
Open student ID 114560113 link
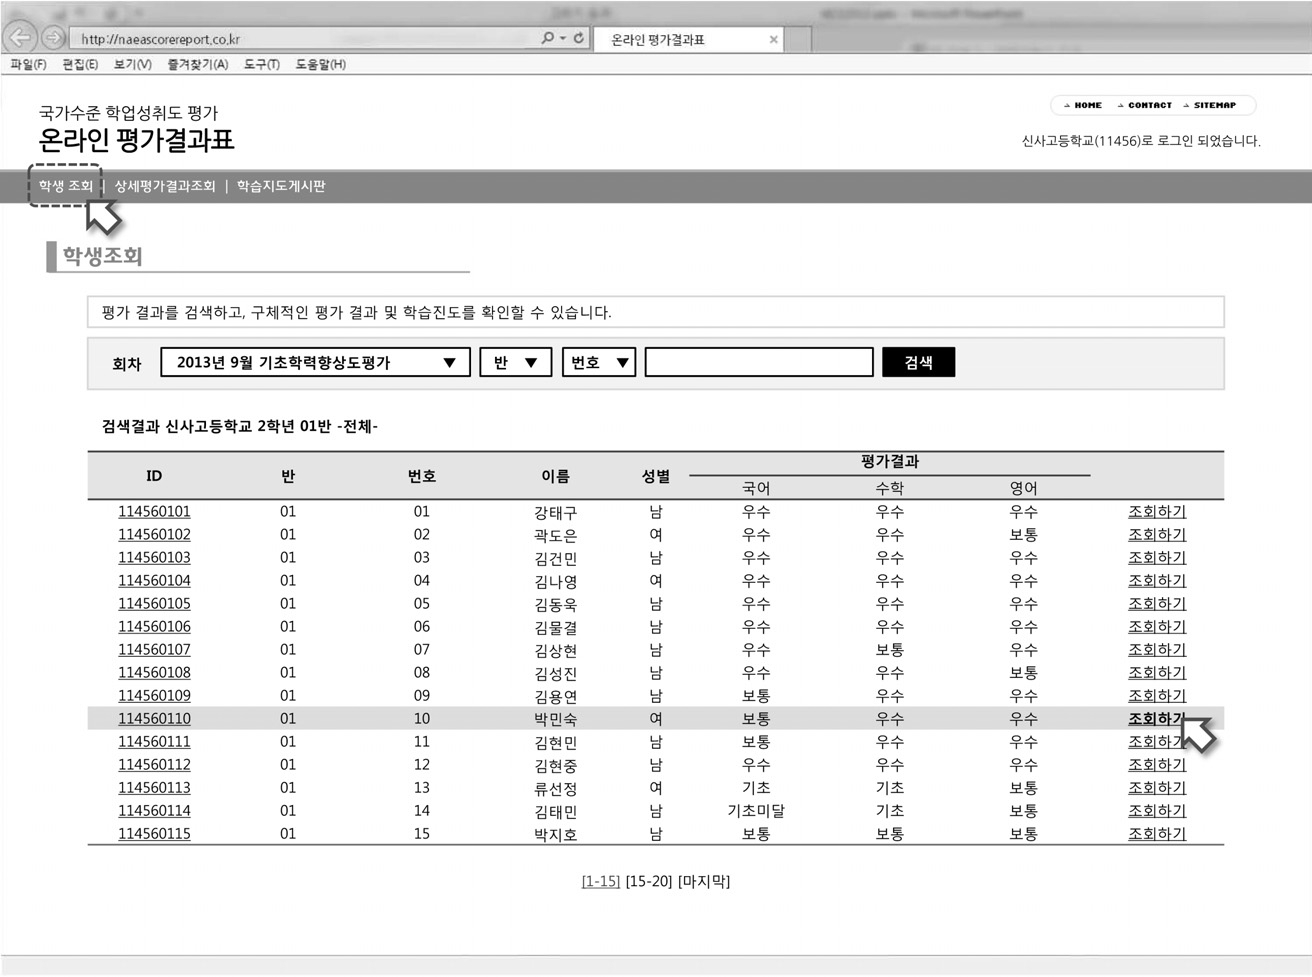pyautogui.click(x=154, y=788)
